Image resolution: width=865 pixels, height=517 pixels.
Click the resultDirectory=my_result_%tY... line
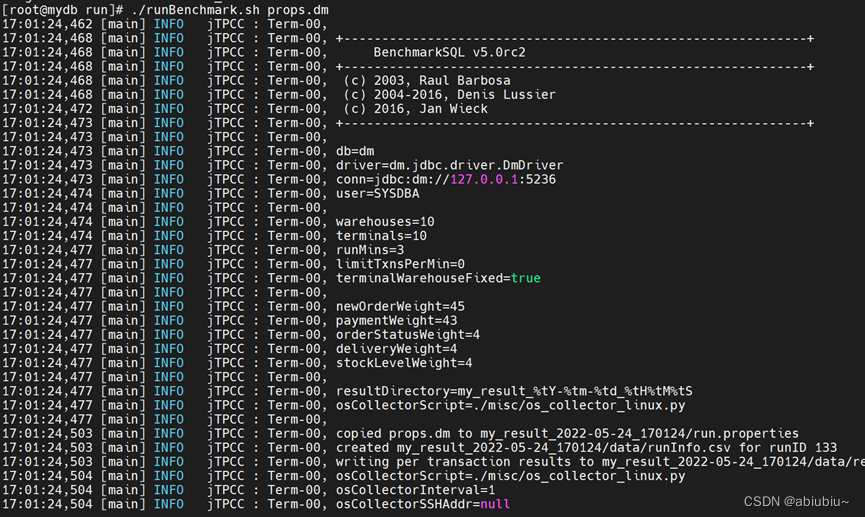click(514, 391)
